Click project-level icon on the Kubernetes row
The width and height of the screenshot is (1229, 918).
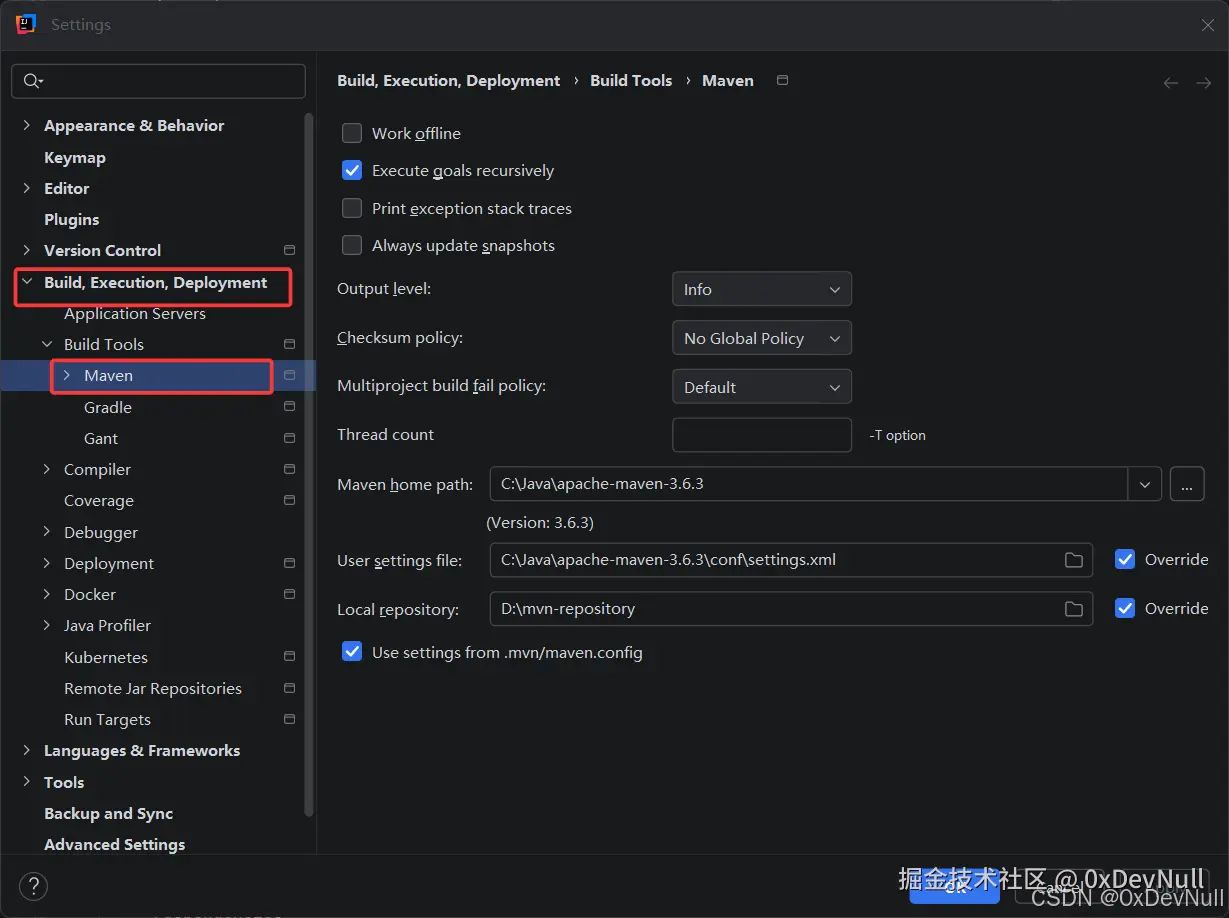pos(290,657)
